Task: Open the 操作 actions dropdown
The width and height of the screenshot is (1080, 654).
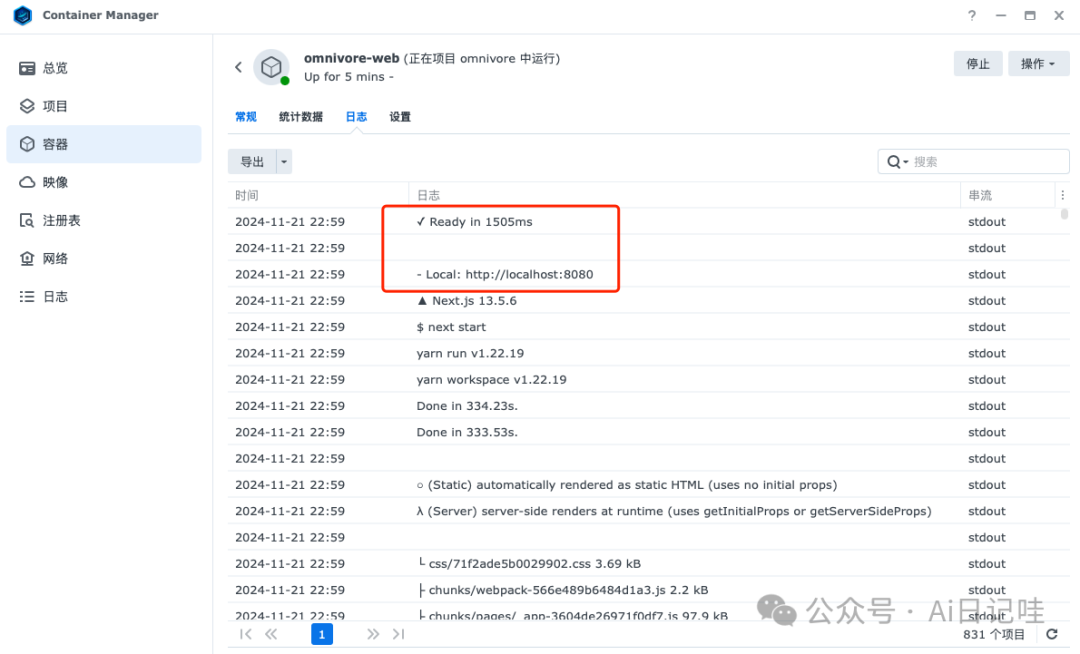Action: click(x=1038, y=63)
